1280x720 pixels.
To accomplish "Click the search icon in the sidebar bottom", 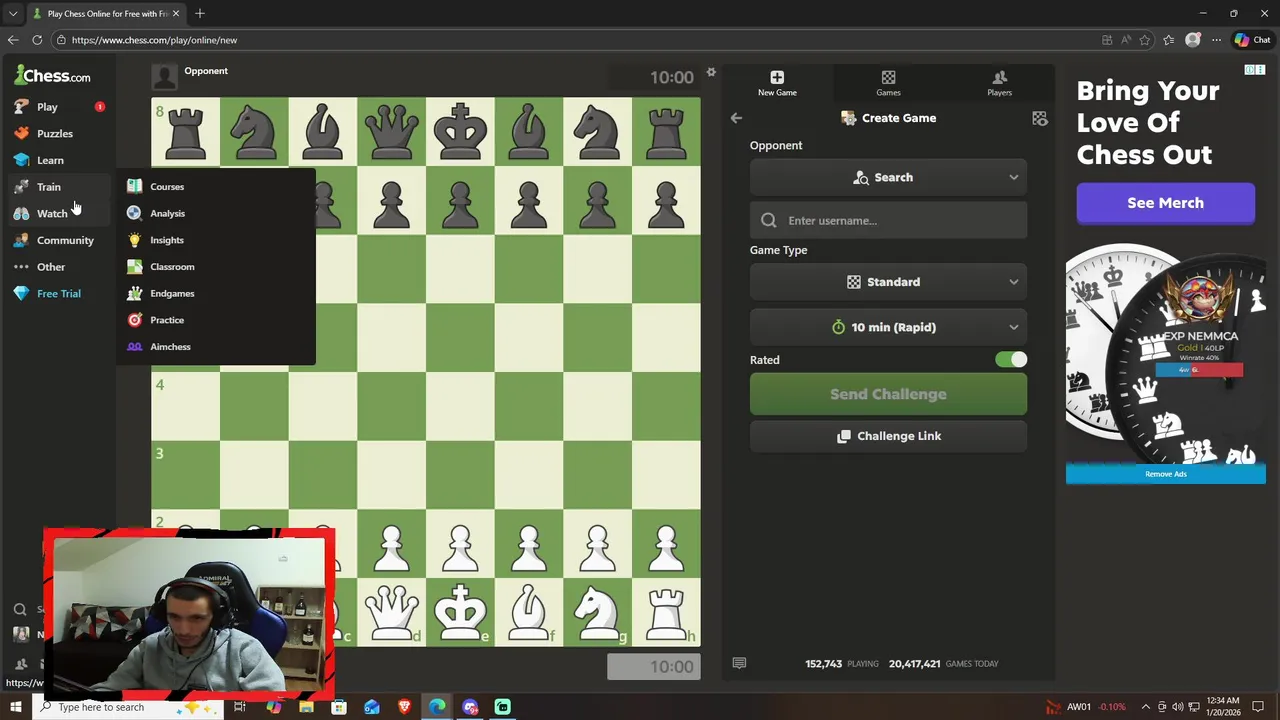I will 20,609.
